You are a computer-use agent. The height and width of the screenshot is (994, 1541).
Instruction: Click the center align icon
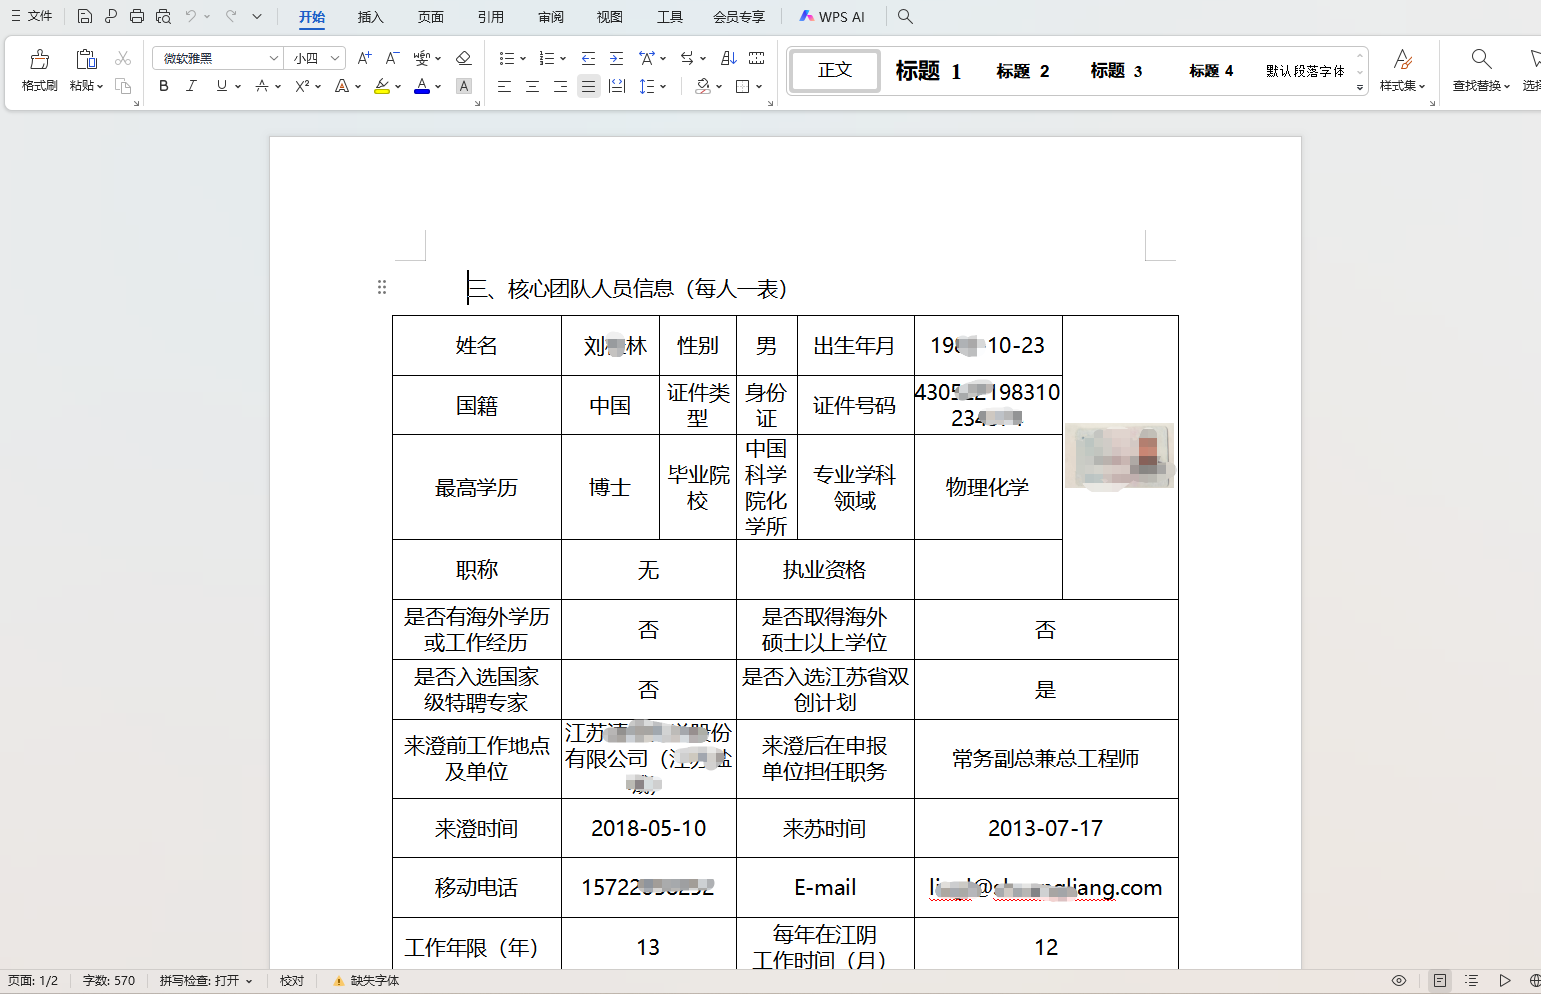[532, 87]
